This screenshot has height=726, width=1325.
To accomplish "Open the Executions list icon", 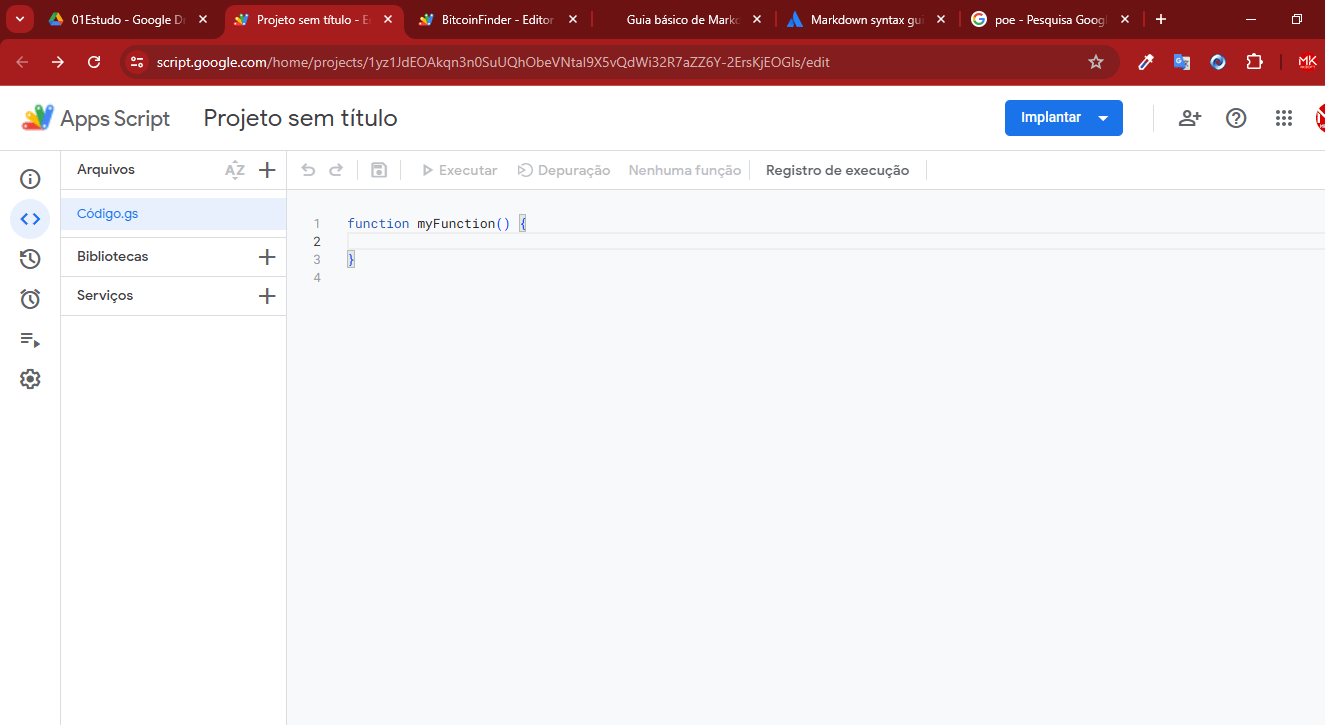I will (30, 340).
